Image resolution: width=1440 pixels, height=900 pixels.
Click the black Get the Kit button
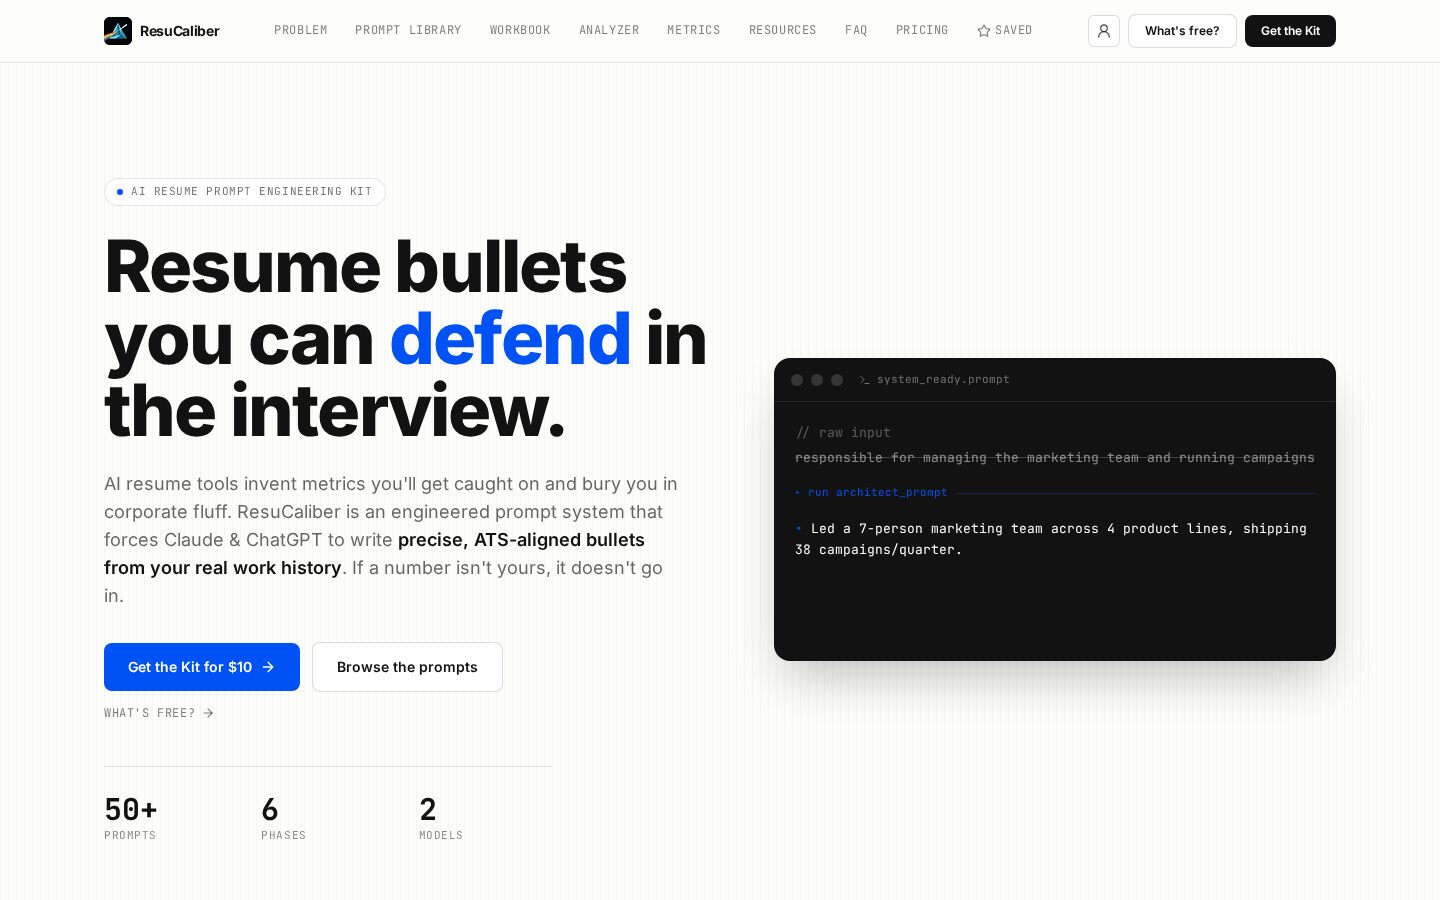point(1290,31)
